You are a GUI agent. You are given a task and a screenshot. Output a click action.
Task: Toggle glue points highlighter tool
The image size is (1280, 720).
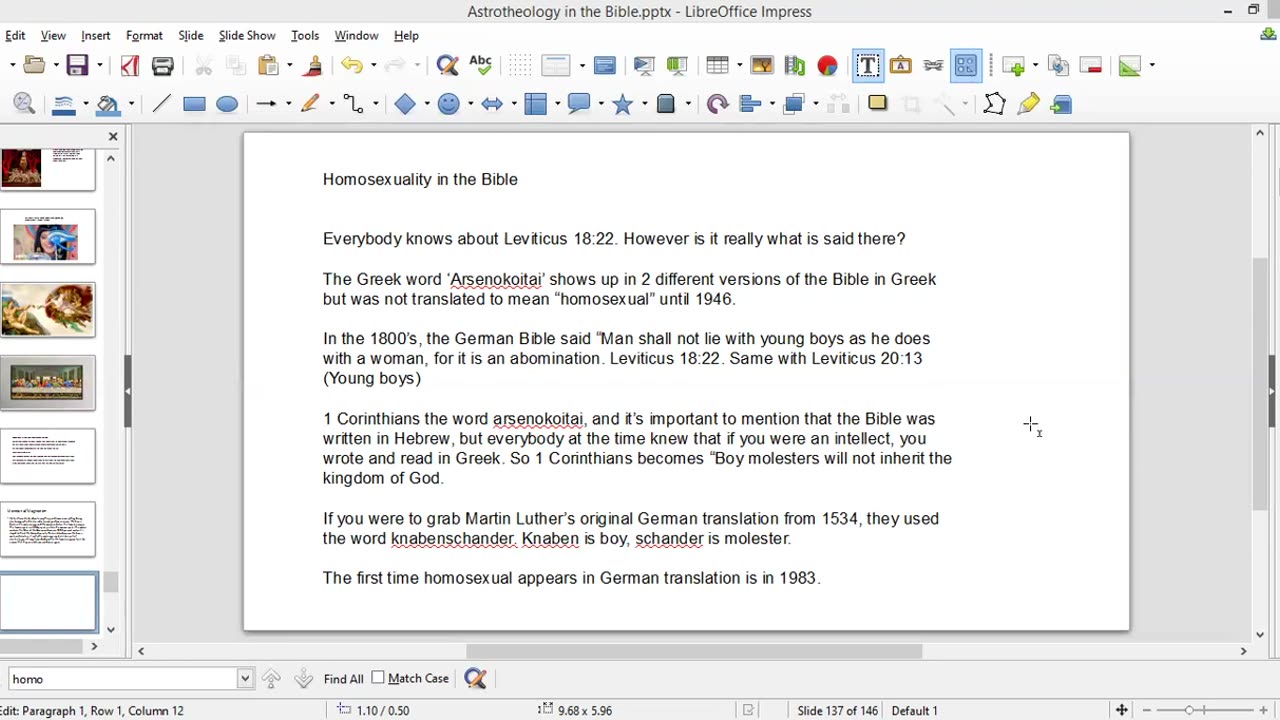(x=1028, y=104)
